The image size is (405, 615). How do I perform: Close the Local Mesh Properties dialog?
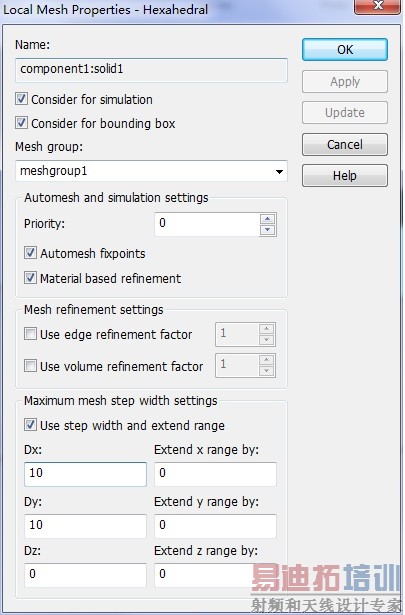tap(378, 6)
